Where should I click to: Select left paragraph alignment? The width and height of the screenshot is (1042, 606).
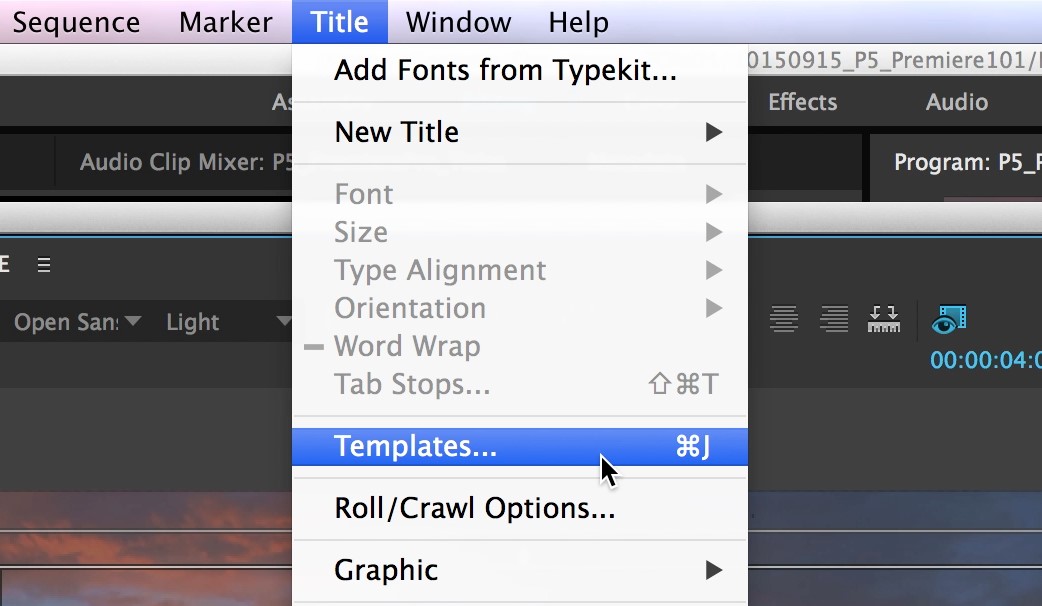click(784, 318)
